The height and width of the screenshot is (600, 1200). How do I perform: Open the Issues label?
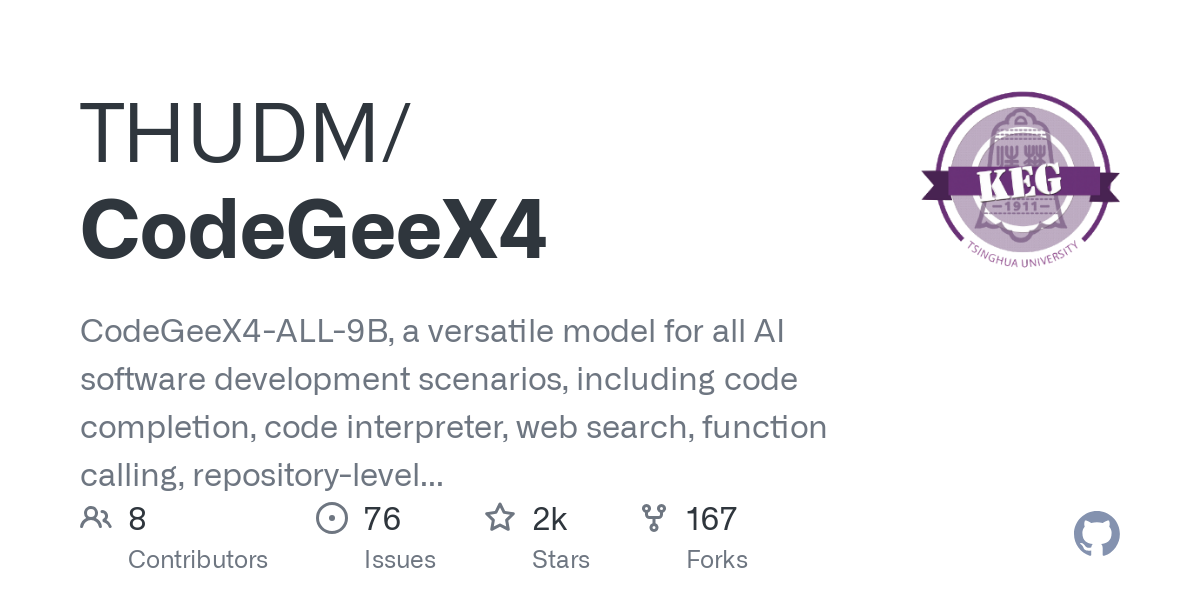coord(399,559)
